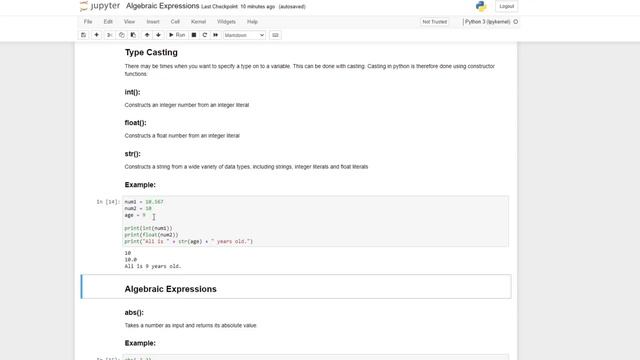Viewport: 640px width, 360px height.
Task: Click the float(): subheading
Action: click(136, 123)
